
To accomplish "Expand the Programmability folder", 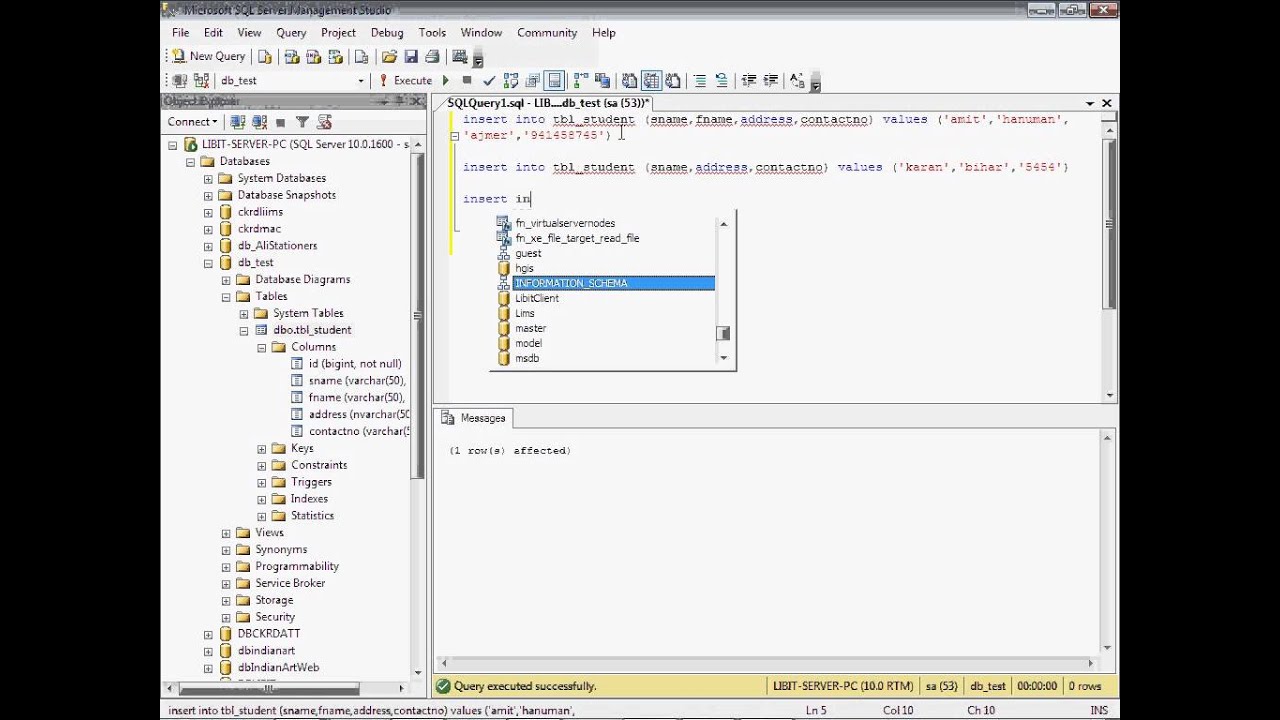I will pos(226,566).
